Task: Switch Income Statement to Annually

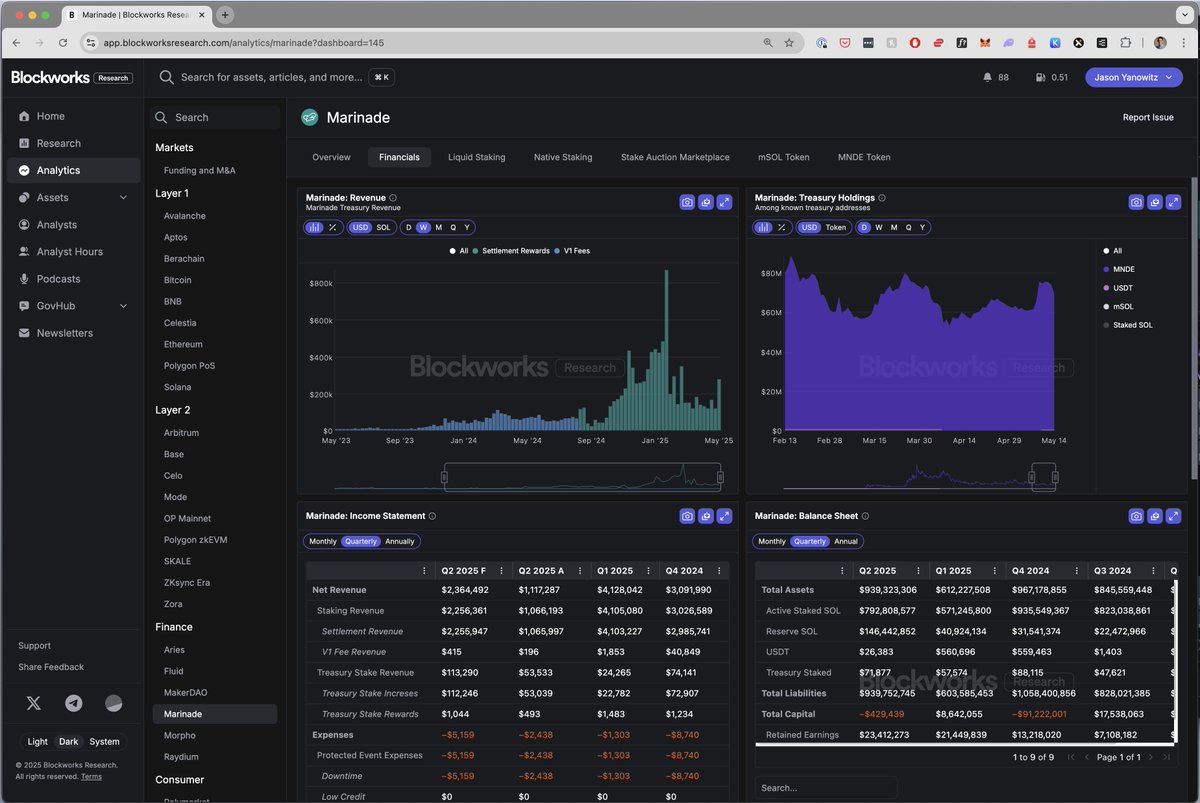Action: click(x=400, y=541)
